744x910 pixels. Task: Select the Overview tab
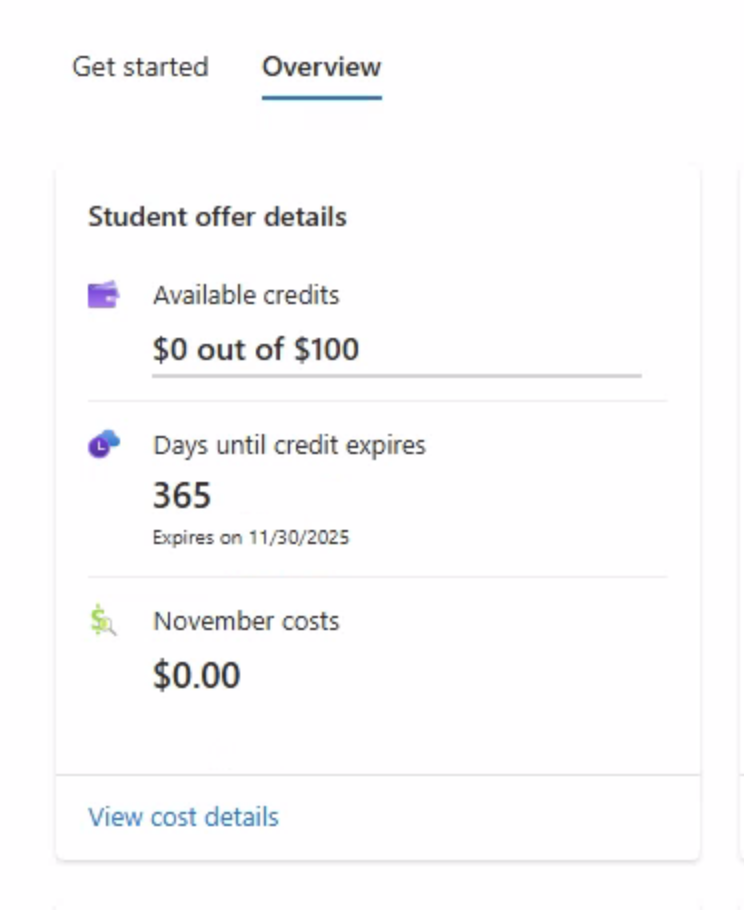322,67
